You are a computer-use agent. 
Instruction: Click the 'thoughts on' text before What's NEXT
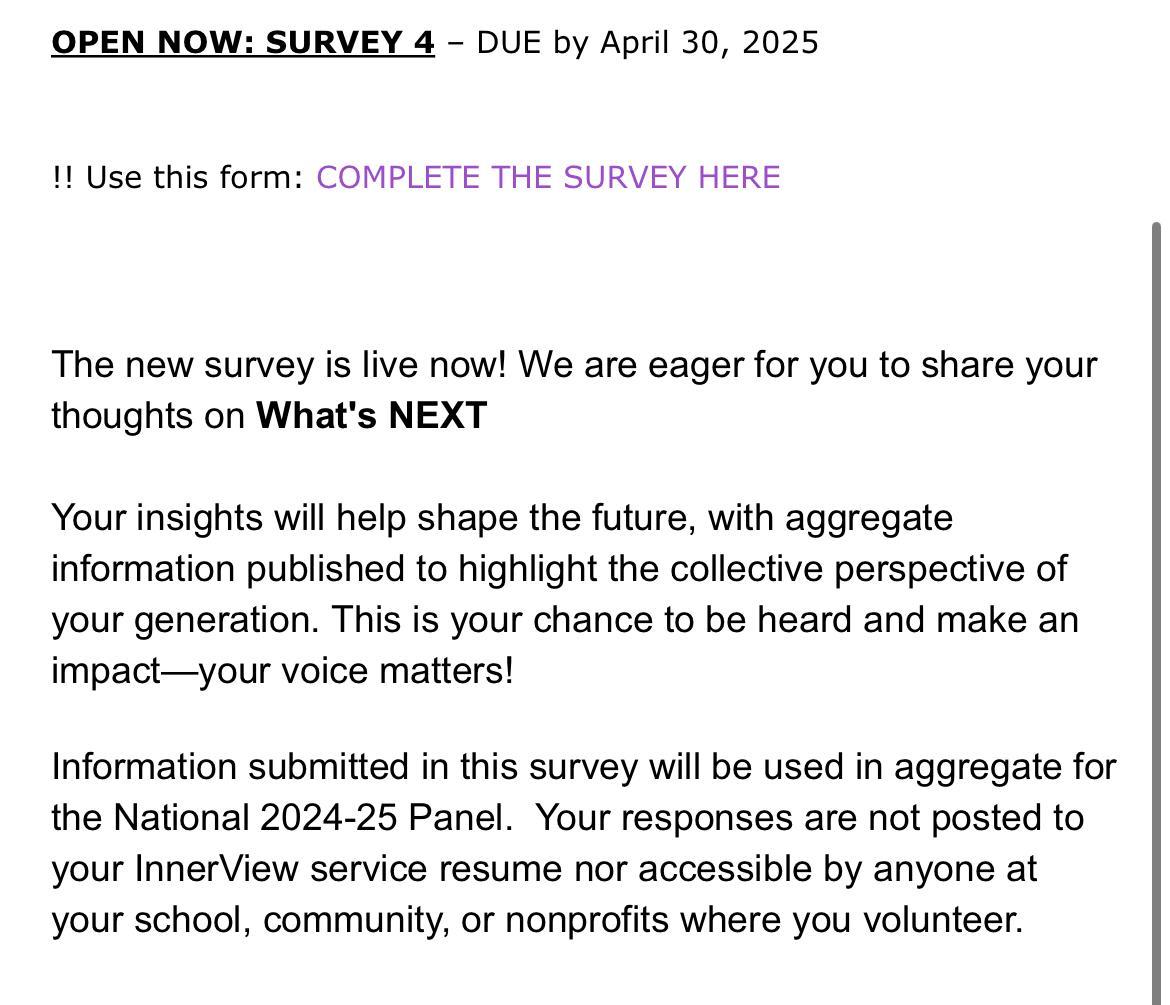pyautogui.click(x=148, y=415)
